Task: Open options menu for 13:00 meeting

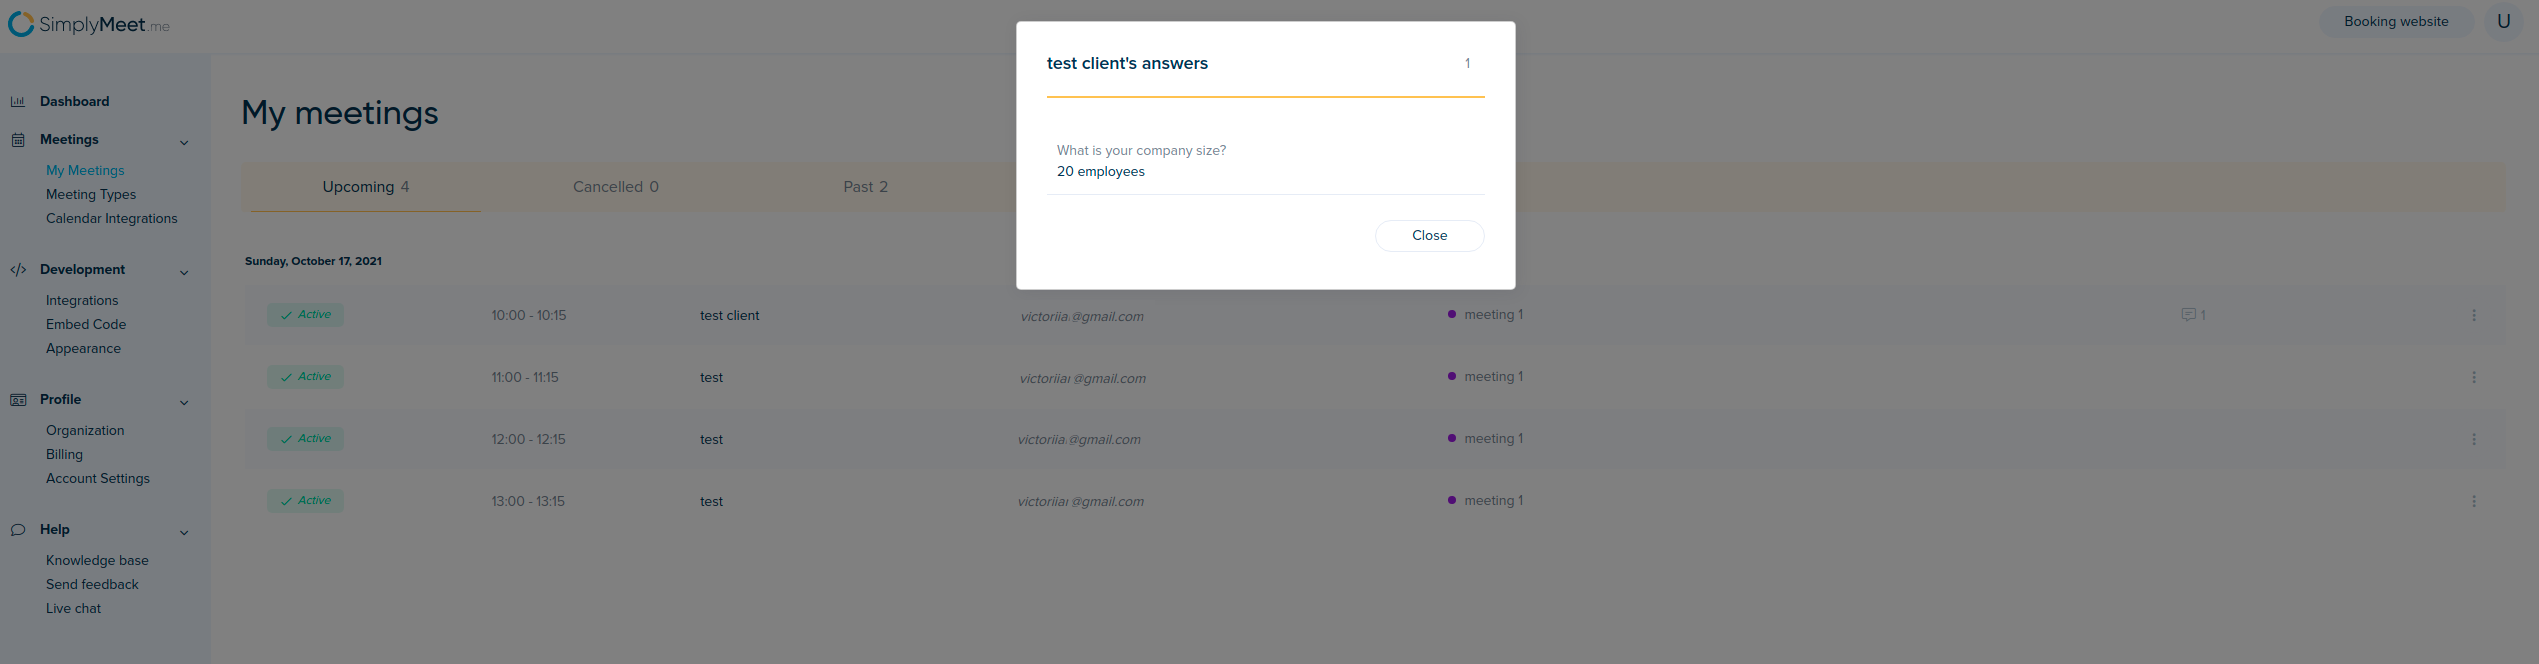Action: [x=2473, y=502]
